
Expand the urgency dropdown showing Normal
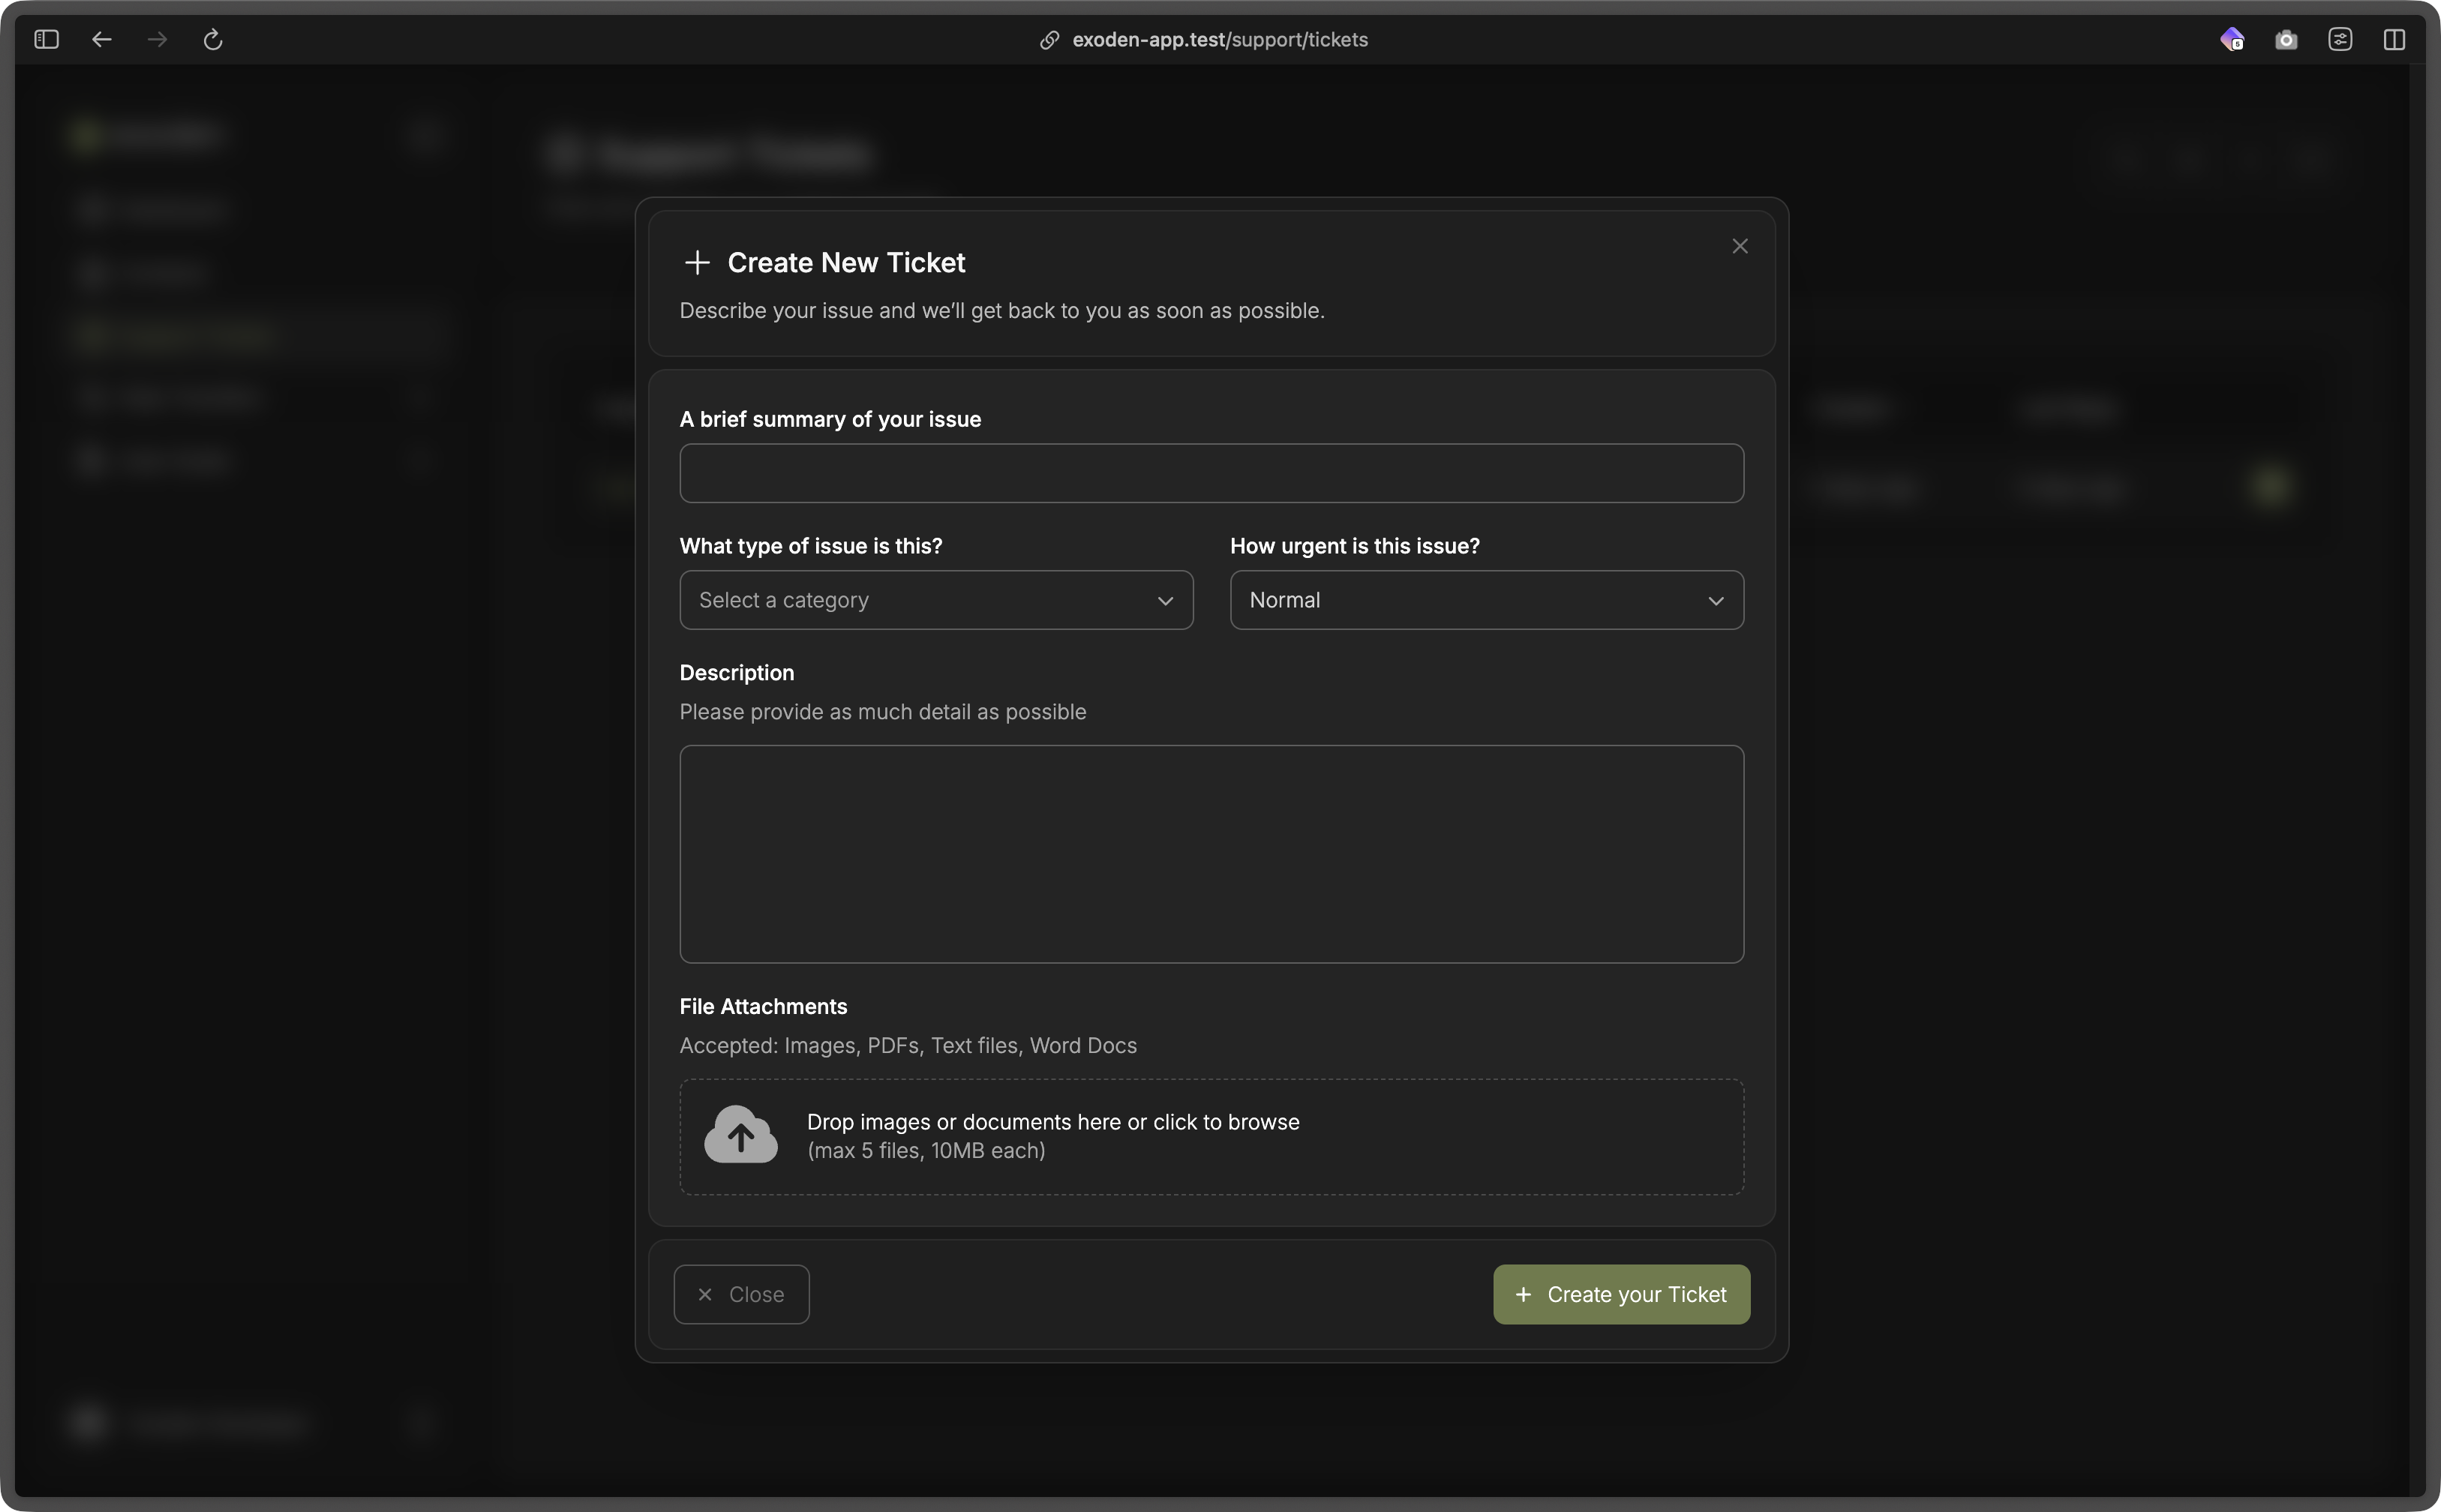click(1485, 600)
